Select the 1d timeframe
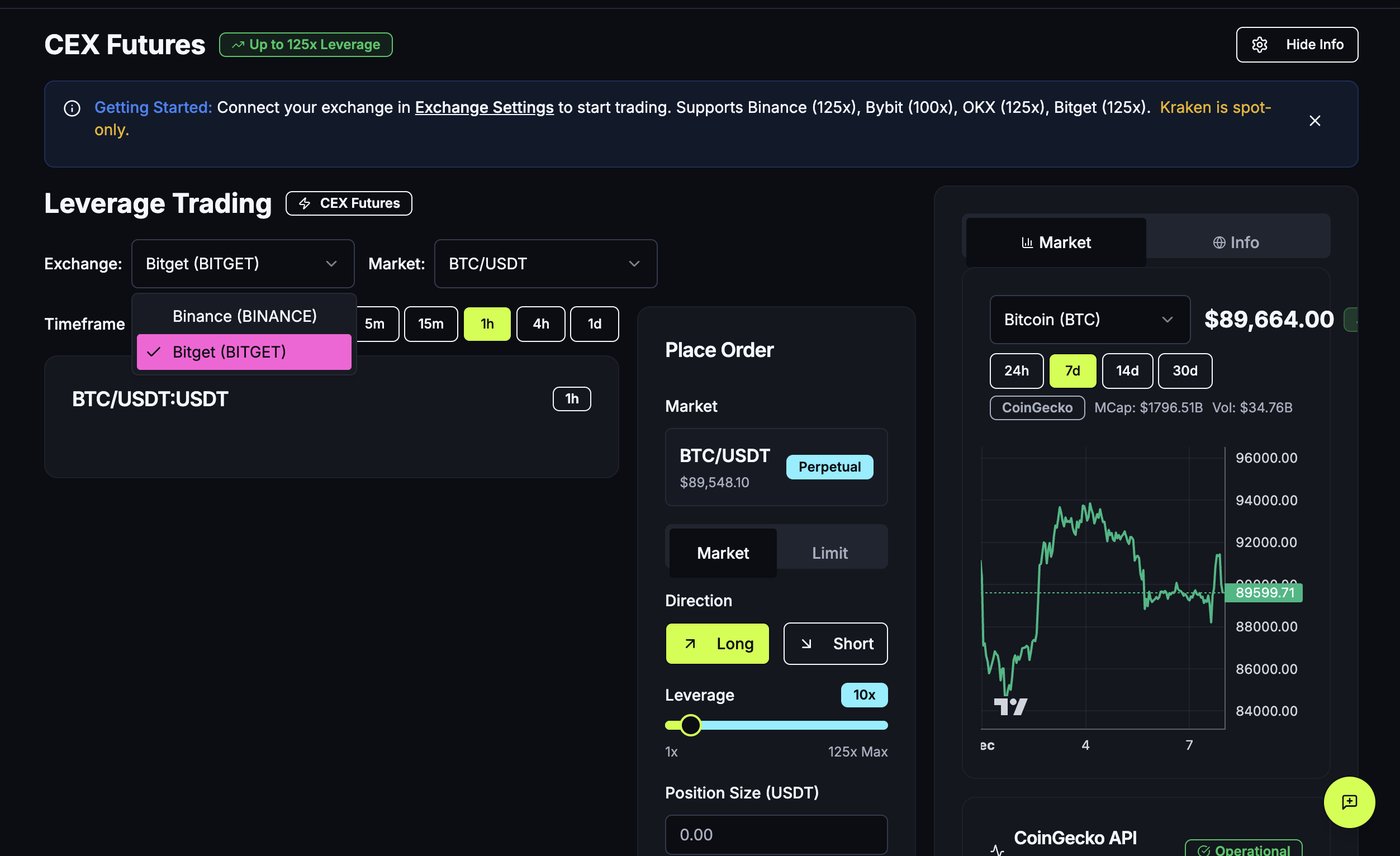The image size is (1400, 856). [595, 324]
